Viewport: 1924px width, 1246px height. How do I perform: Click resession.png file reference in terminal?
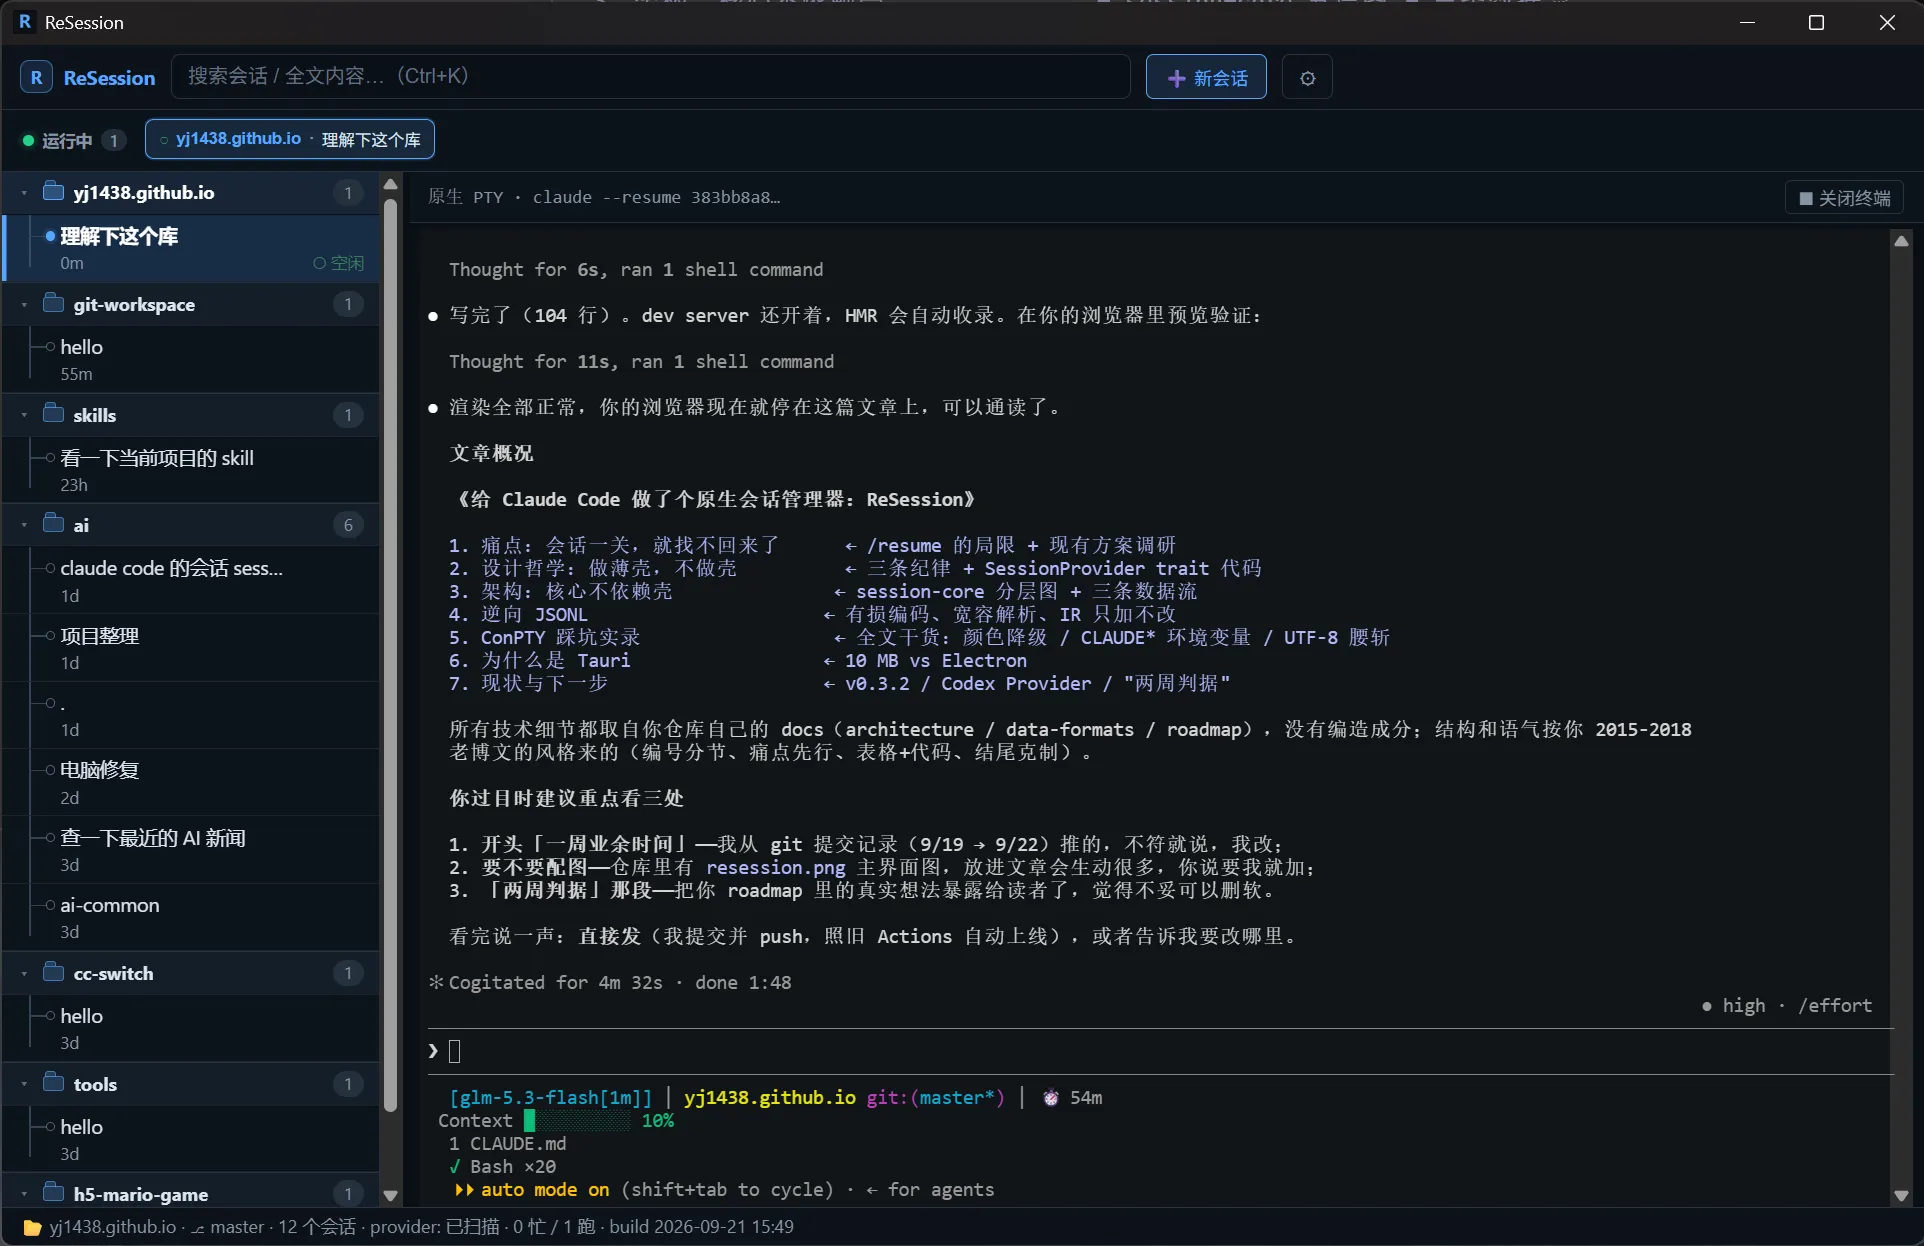coord(775,867)
